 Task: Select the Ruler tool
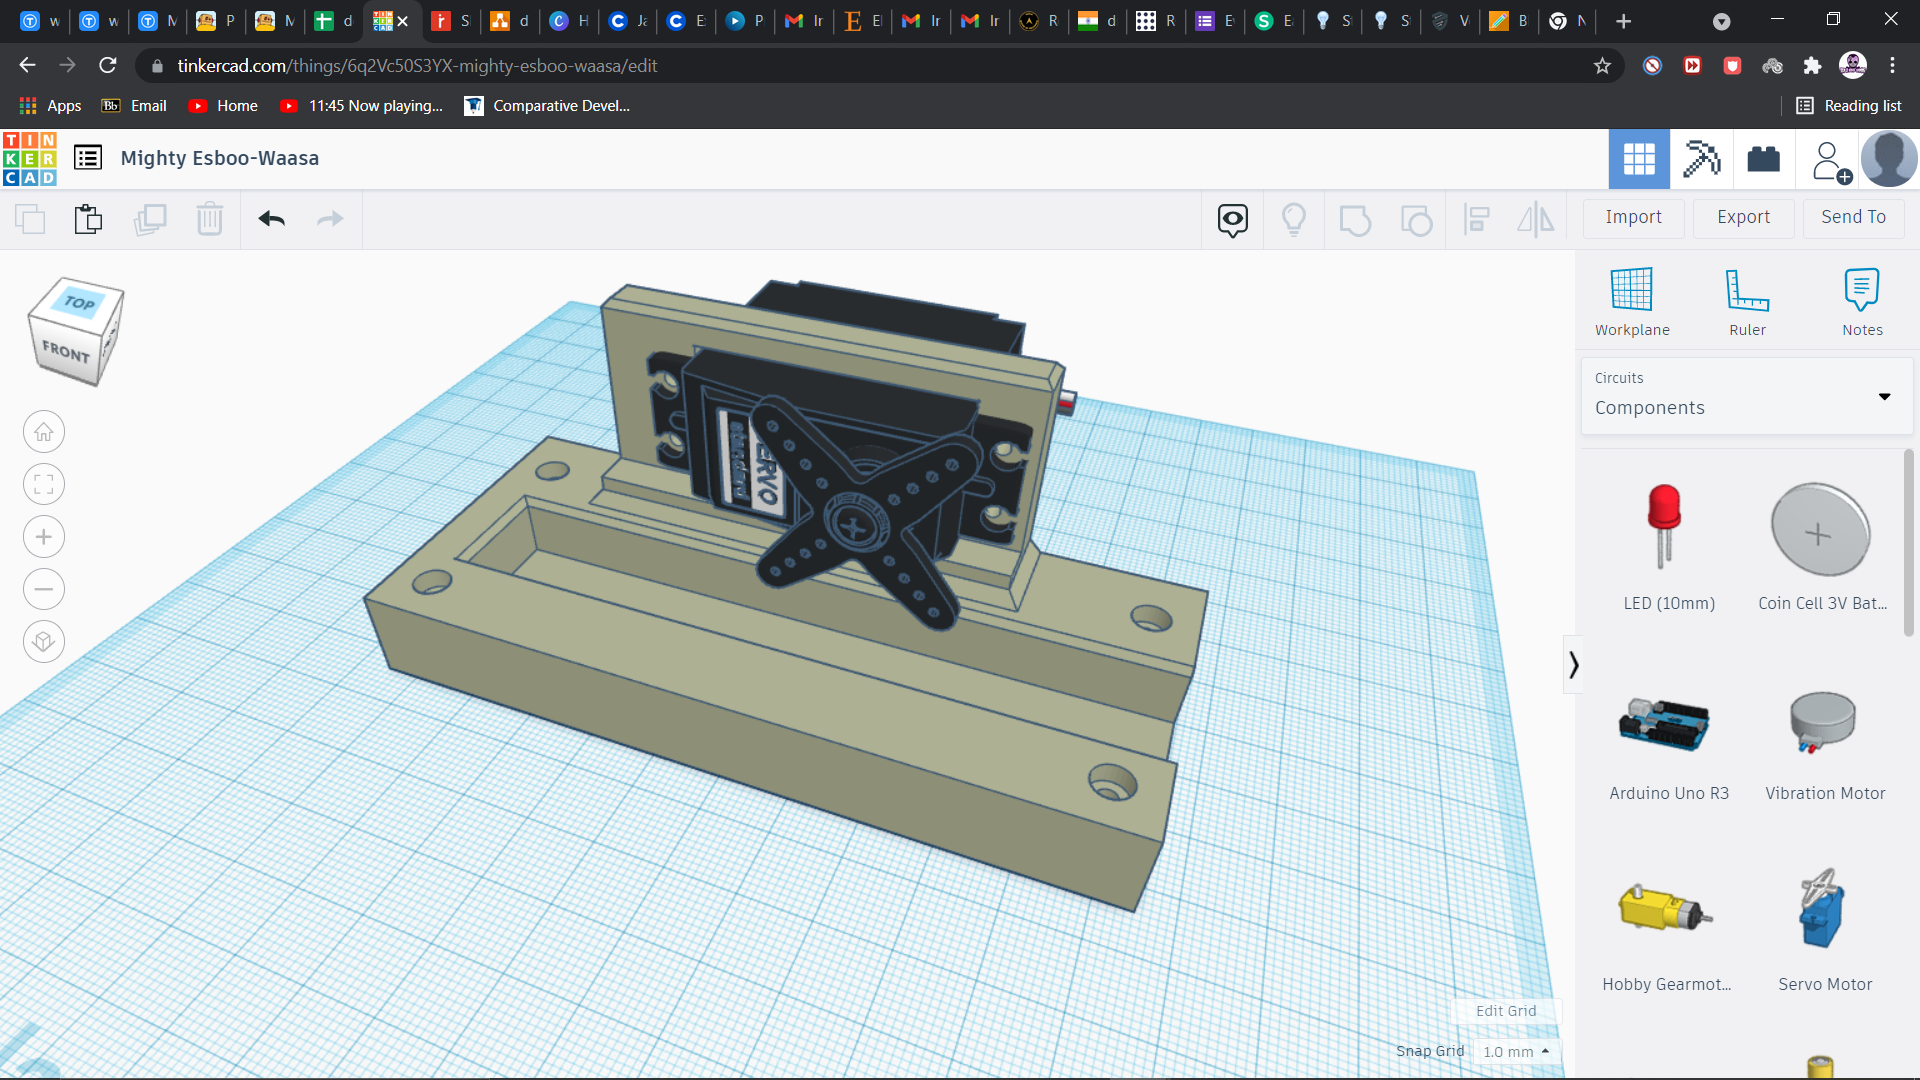1746,291
